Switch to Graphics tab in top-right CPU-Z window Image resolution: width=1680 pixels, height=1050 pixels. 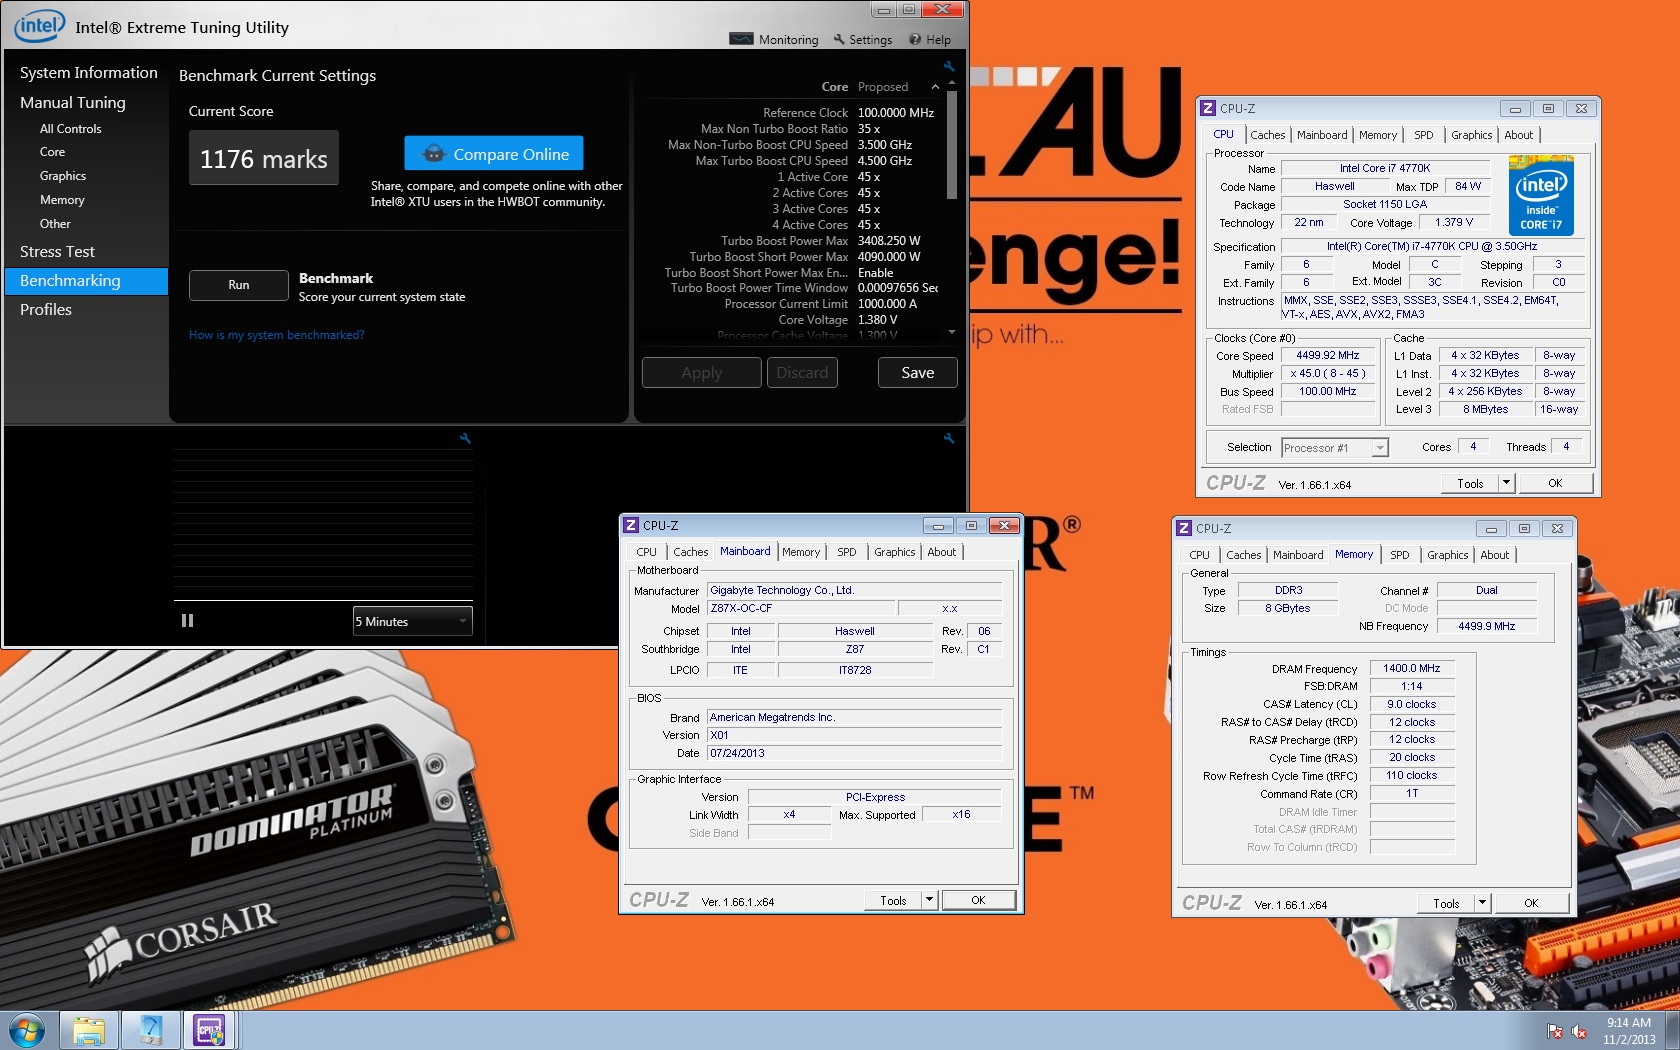click(1471, 135)
